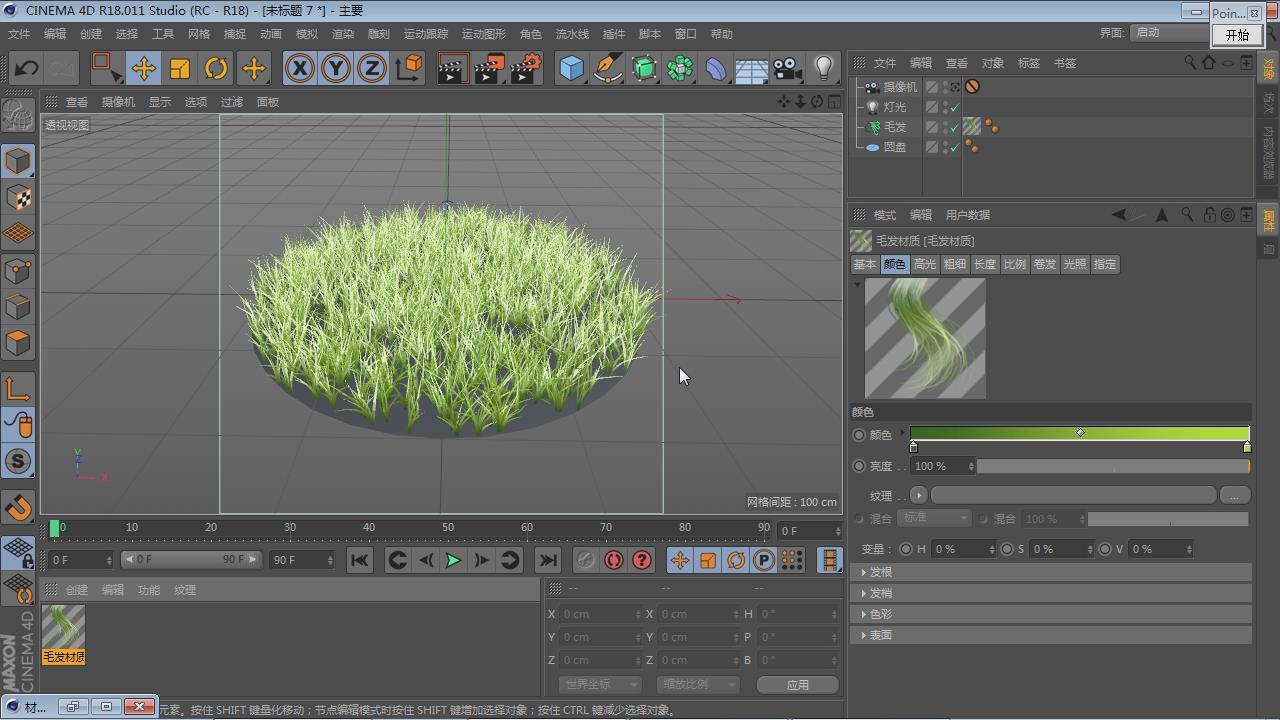The height and width of the screenshot is (720, 1280).
Task: Click the texture browse (...) button
Action: point(1234,496)
